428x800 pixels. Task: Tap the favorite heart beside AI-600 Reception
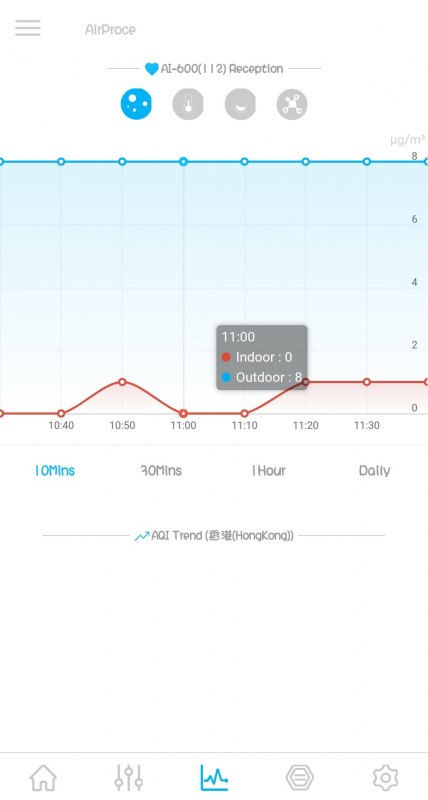pos(152,69)
